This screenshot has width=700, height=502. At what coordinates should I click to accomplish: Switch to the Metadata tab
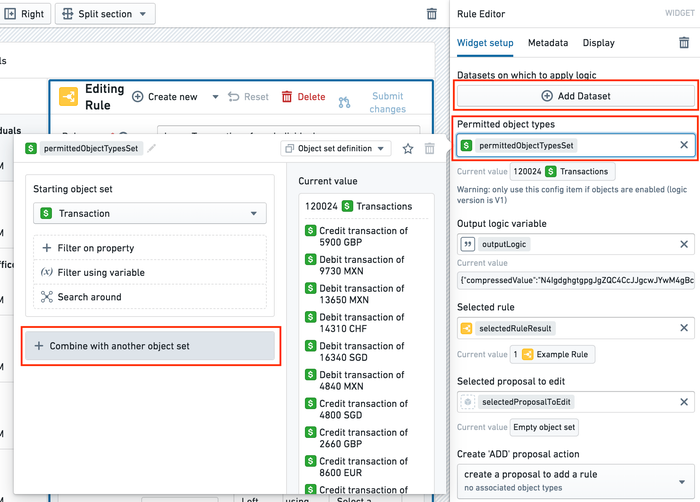tap(548, 43)
